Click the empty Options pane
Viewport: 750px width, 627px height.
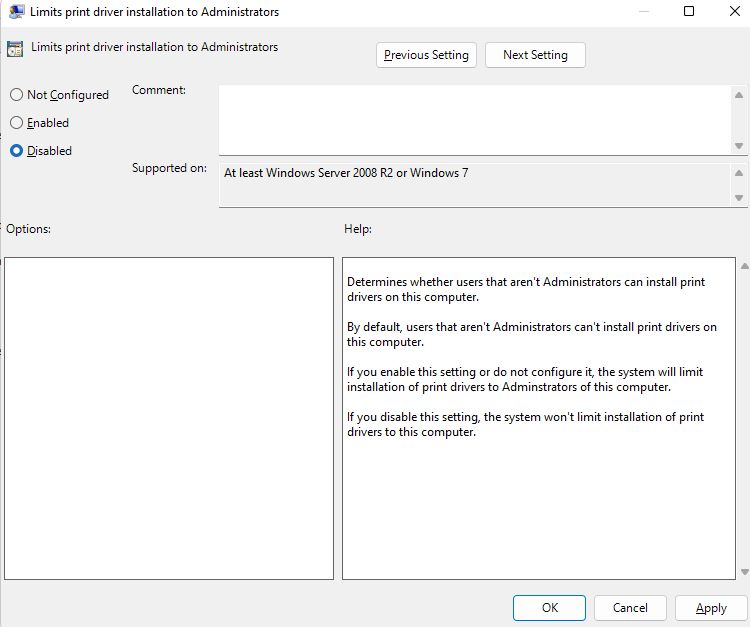(169, 418)
